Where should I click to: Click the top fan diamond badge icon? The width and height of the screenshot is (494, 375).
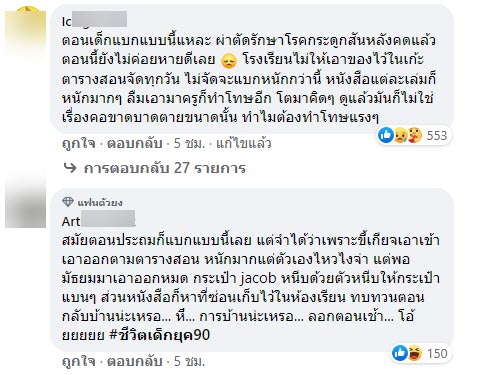[68, 202]
